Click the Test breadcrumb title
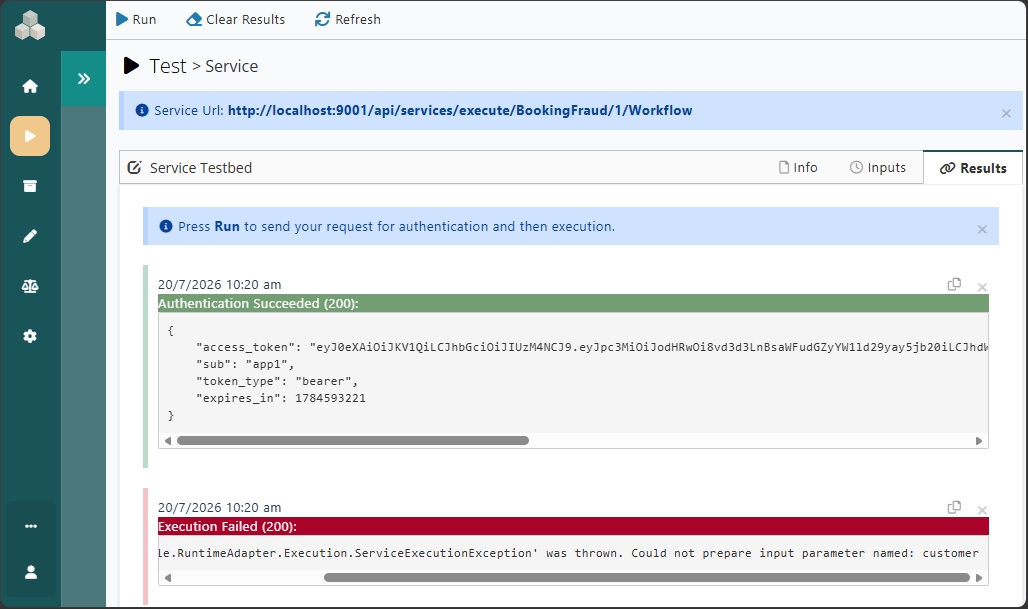1028x609 pixels. (168, 66)
